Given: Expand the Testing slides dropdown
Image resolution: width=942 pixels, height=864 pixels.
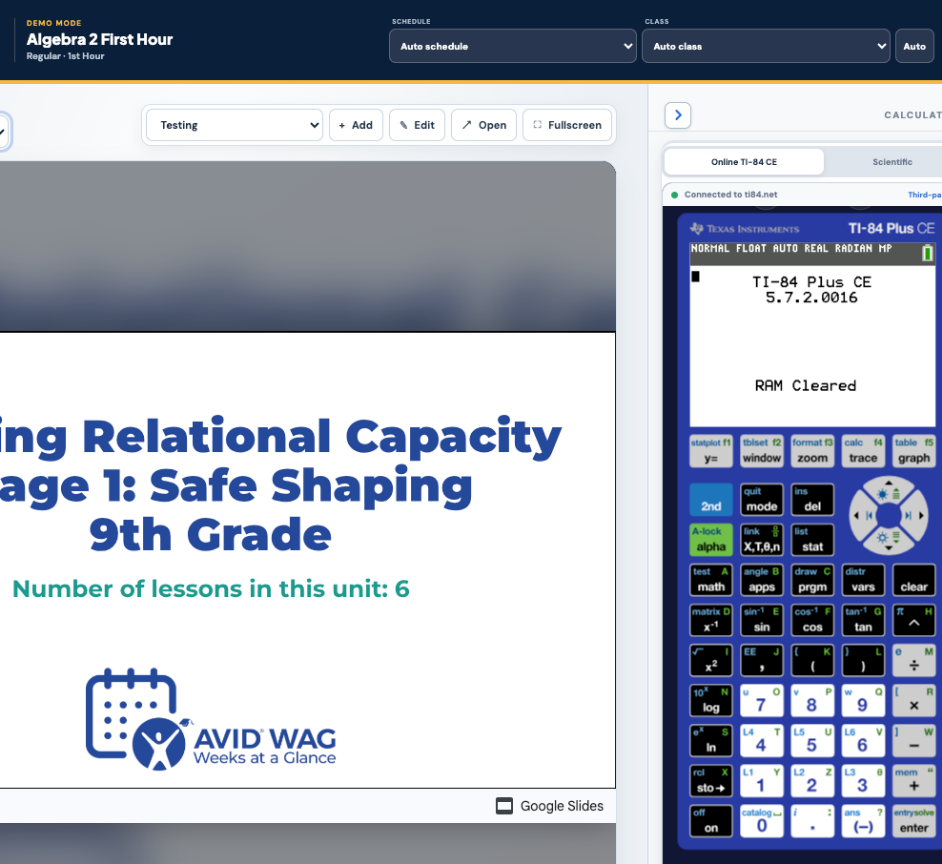Looking at the screenshot, I should [x=234, y=125].
